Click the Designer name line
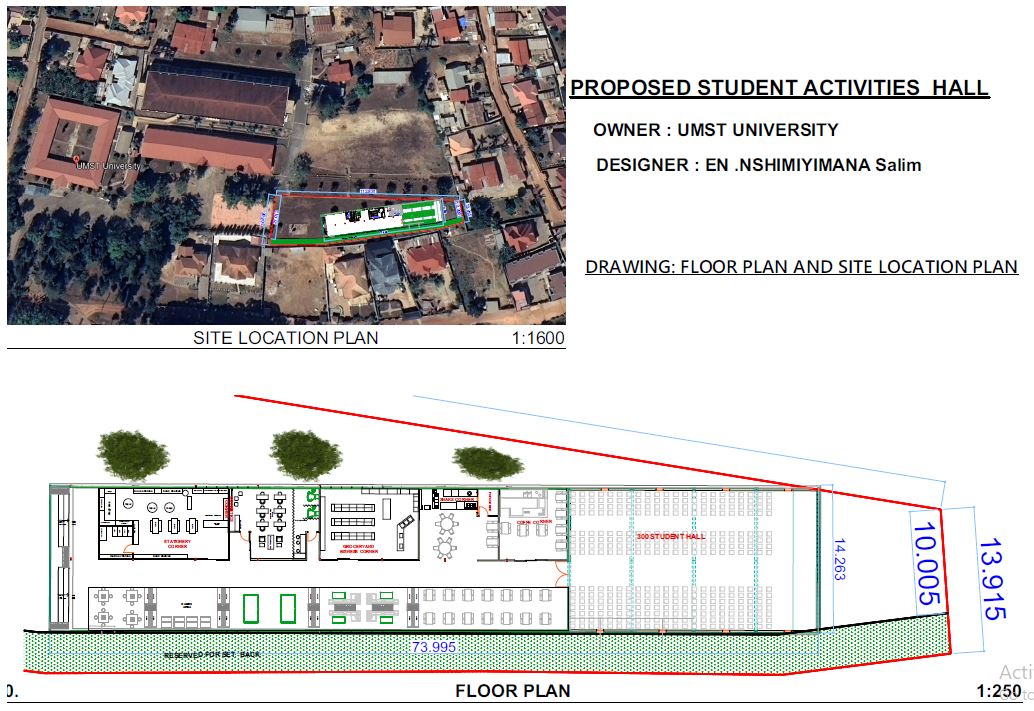1034x711 pixels. 757,165
